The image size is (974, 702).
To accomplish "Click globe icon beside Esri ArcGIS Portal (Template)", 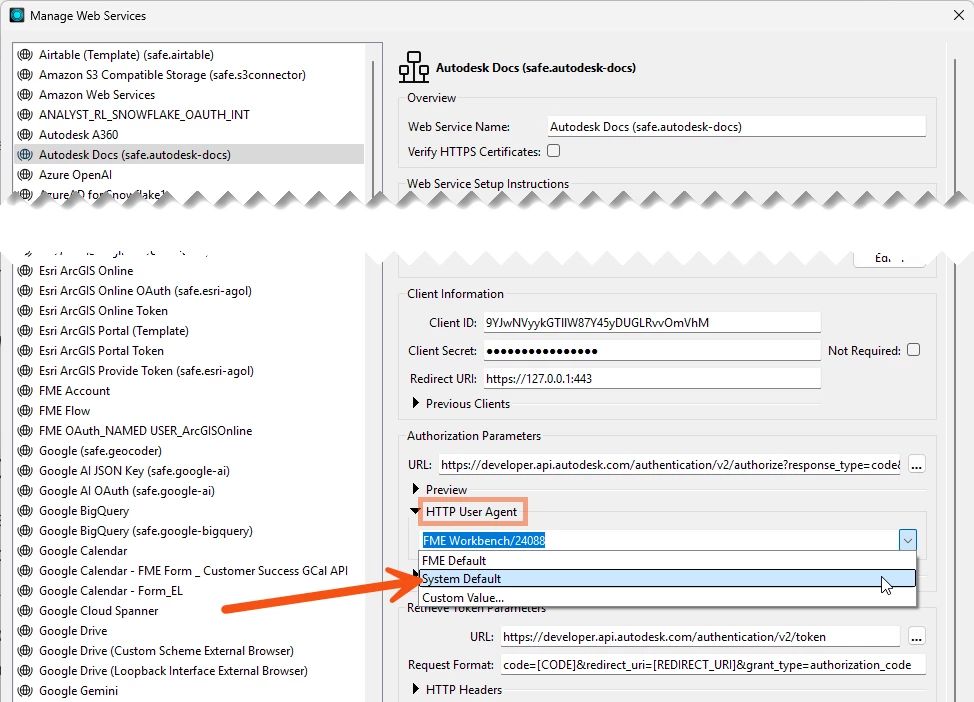I will pyautogui.click(x=25, y=330).
